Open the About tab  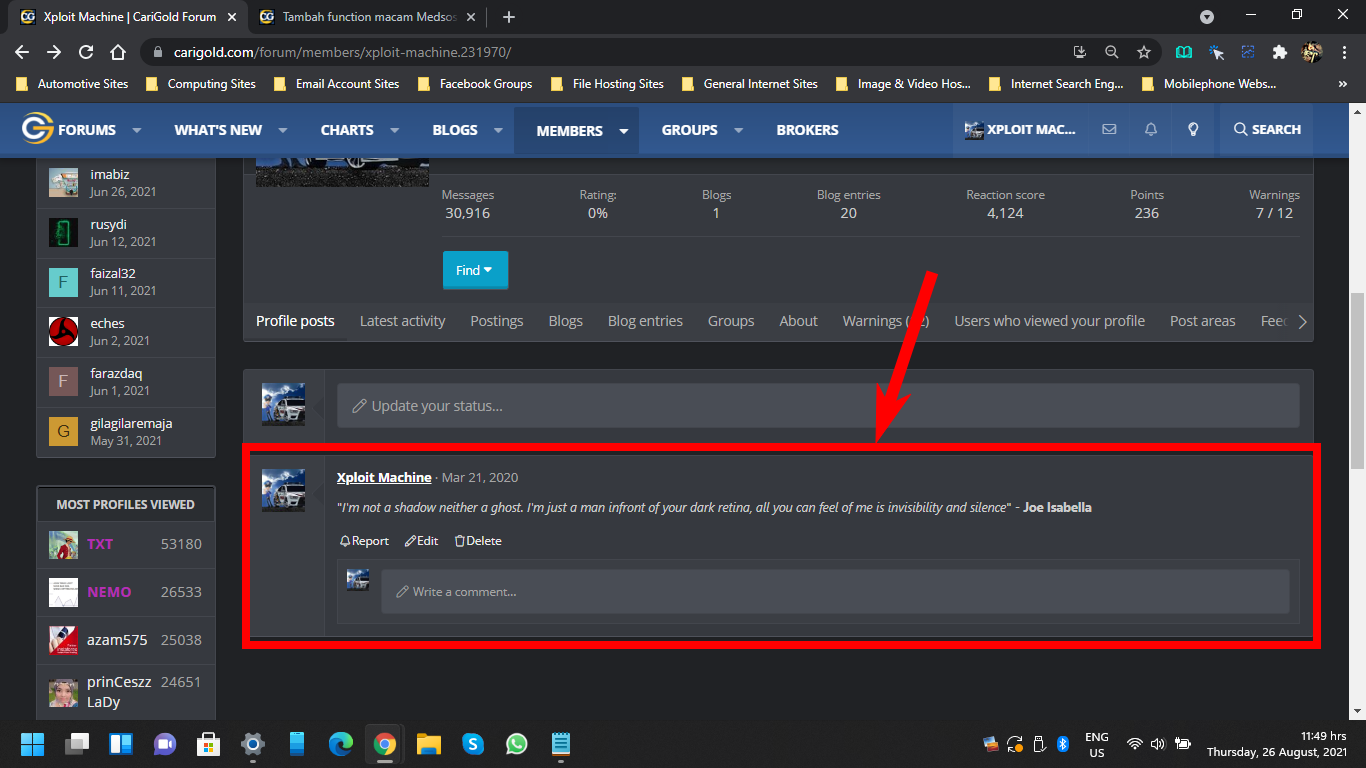coord(798,321)
